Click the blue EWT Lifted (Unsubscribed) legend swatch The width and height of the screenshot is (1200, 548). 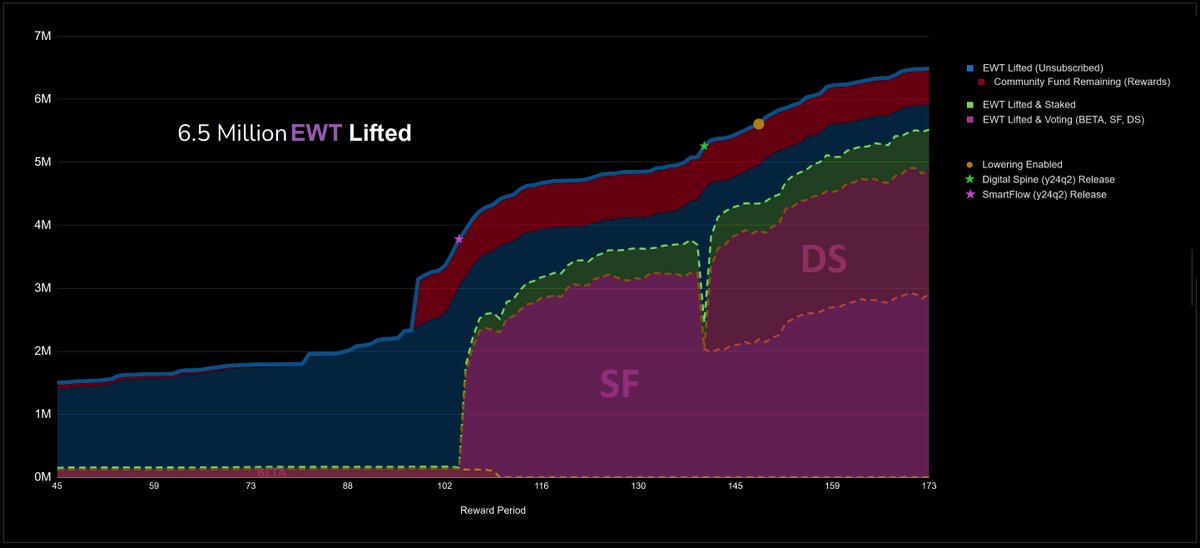pyautogui.click(x=970, y=68)
